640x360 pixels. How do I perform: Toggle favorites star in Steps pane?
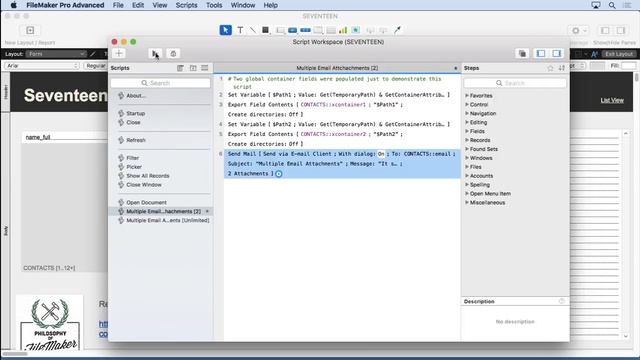pos(550,68)
